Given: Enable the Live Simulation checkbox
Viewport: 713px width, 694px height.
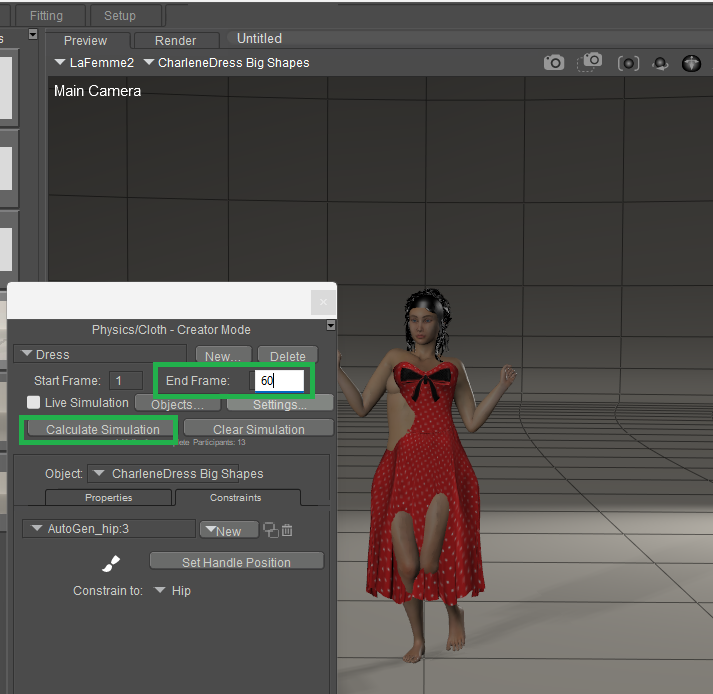Looking at the screenshot, I should coord(34,403).
